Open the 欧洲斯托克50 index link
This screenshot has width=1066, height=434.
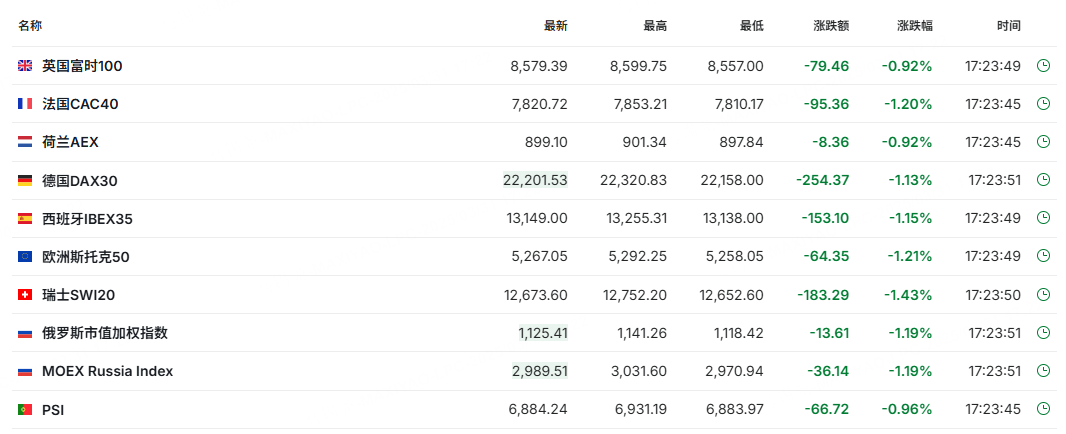pos(85,257)
